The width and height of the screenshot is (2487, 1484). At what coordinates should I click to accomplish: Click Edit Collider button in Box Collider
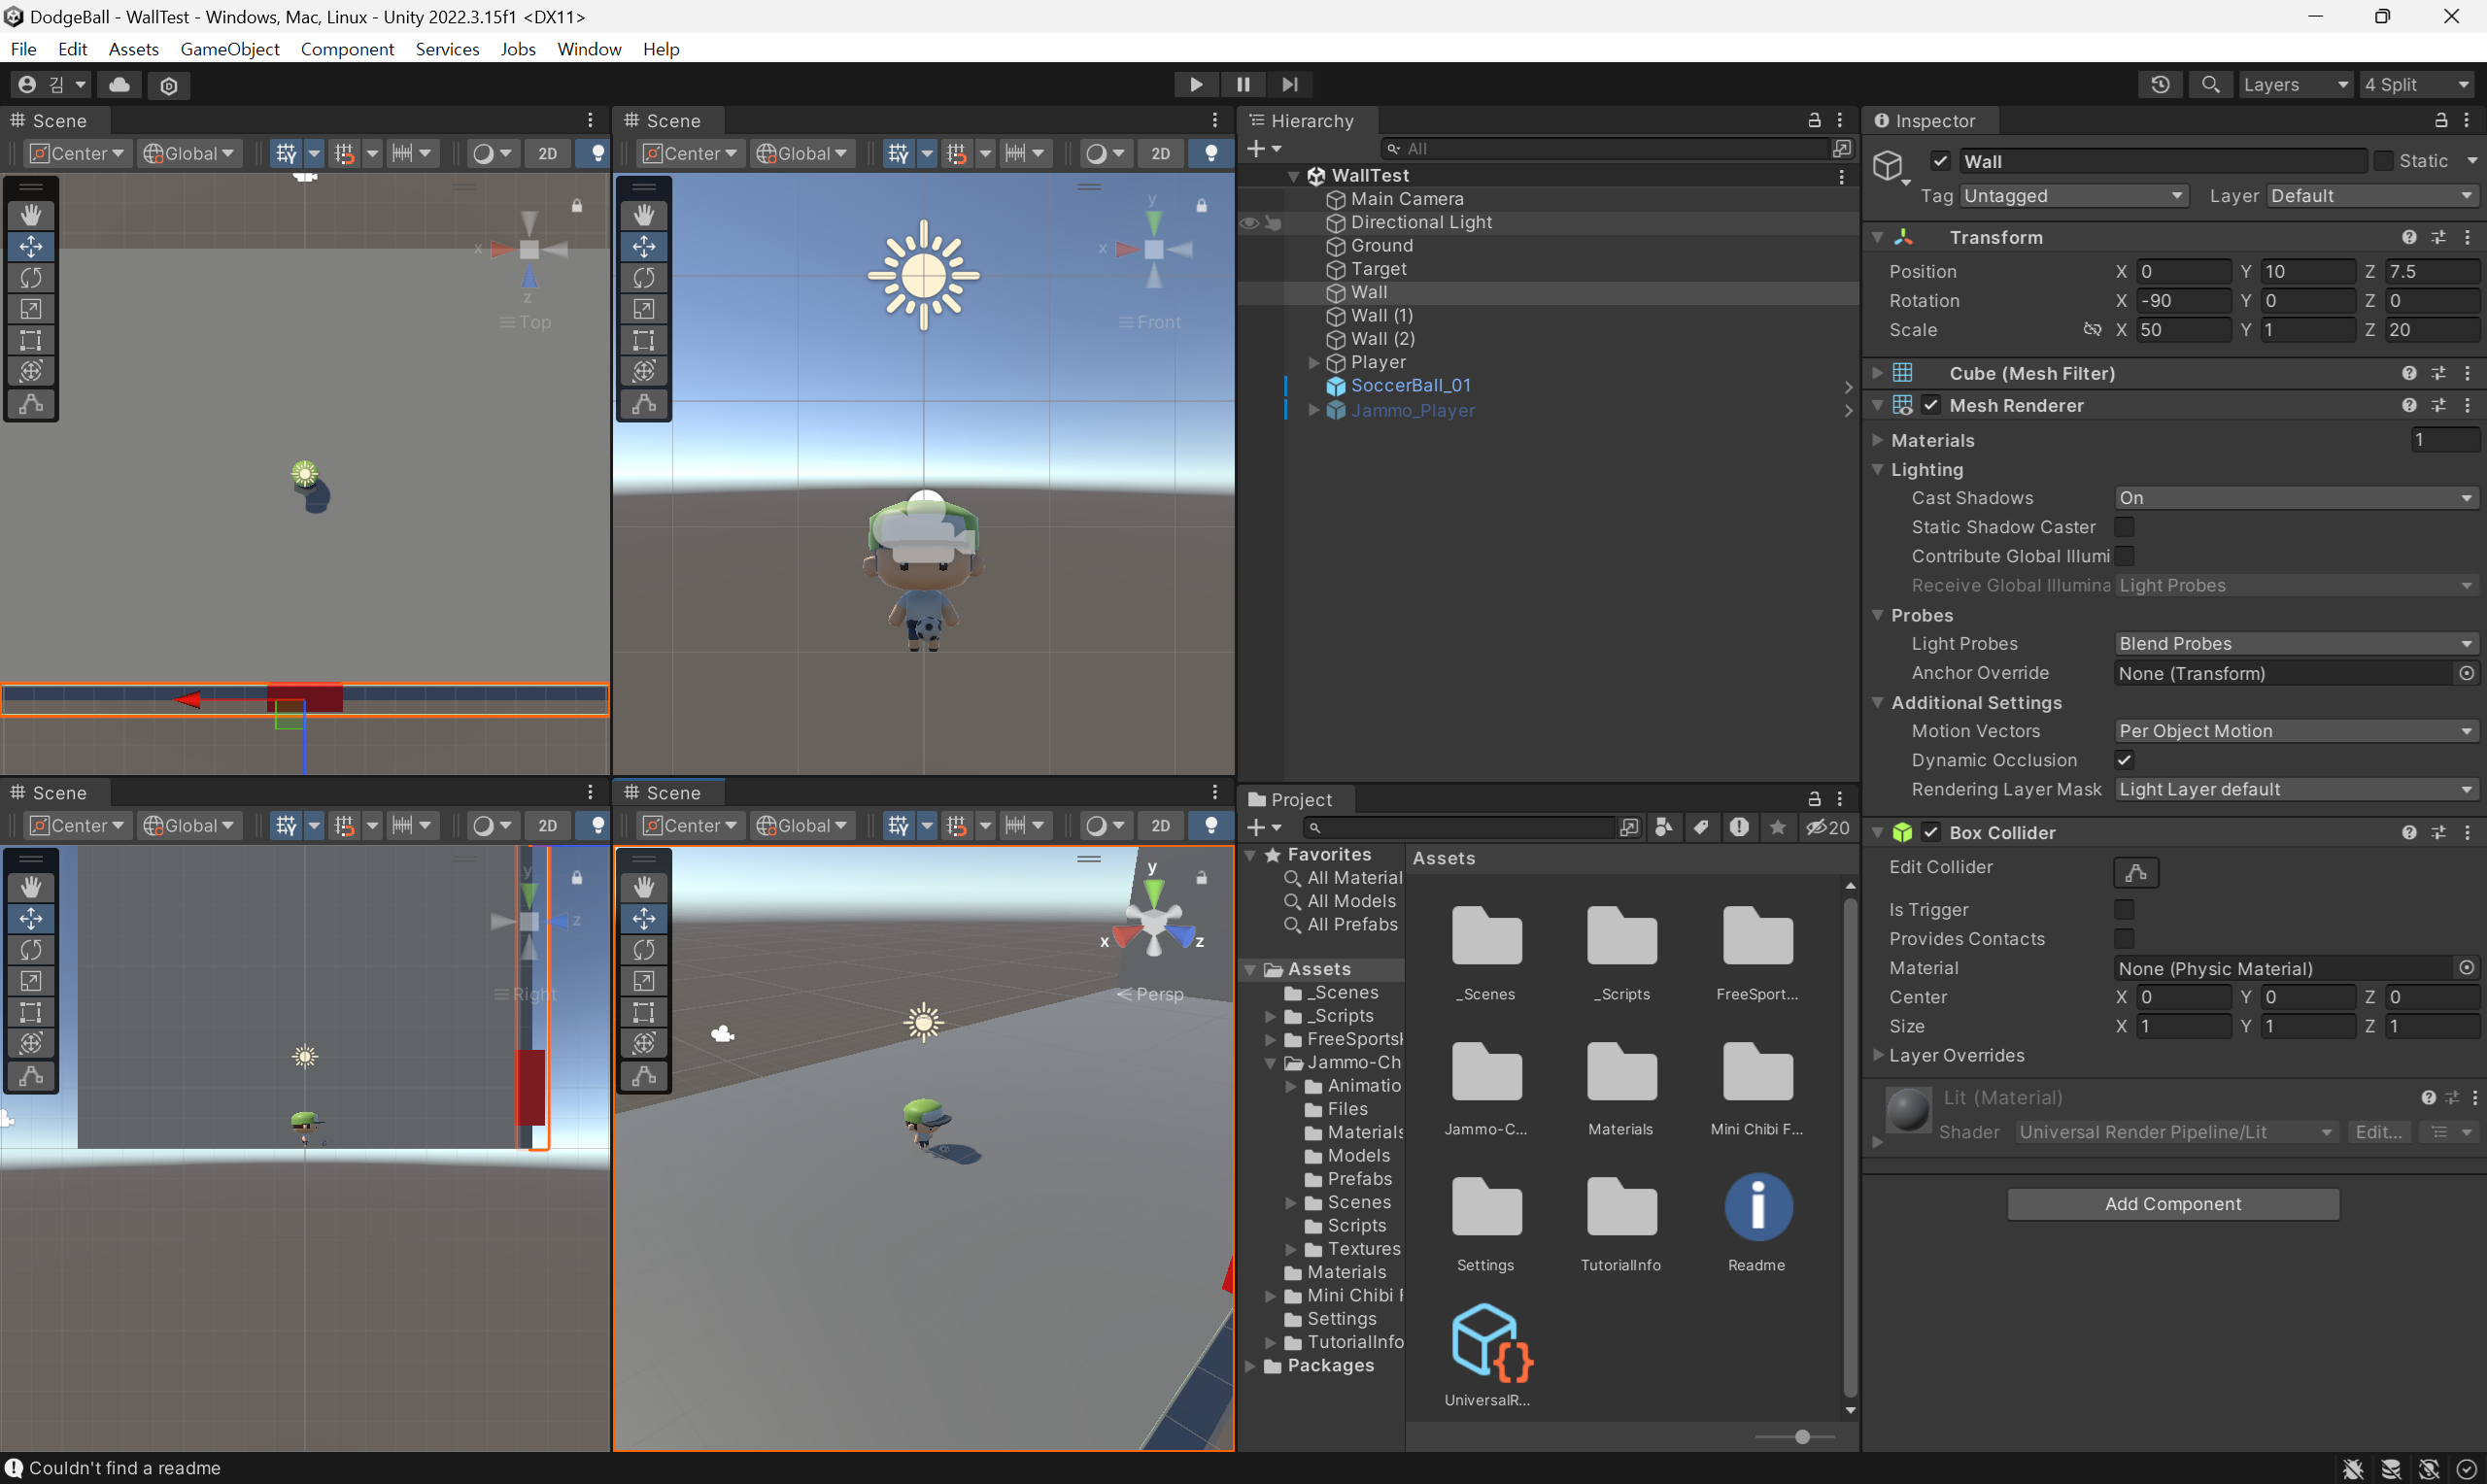(2135, 872)
